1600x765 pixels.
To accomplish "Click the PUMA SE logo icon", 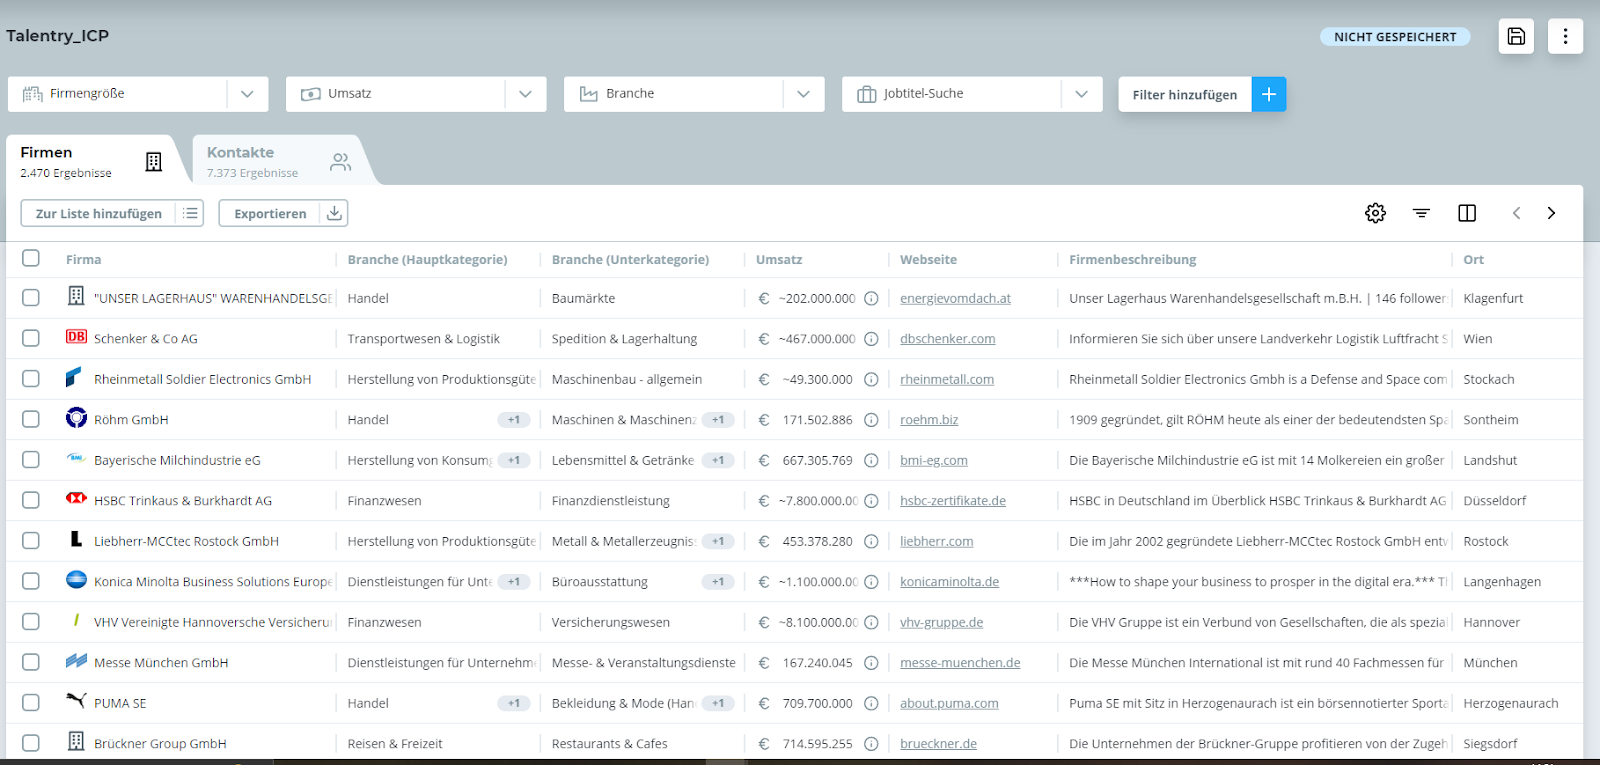I will [x=76, y=700].
